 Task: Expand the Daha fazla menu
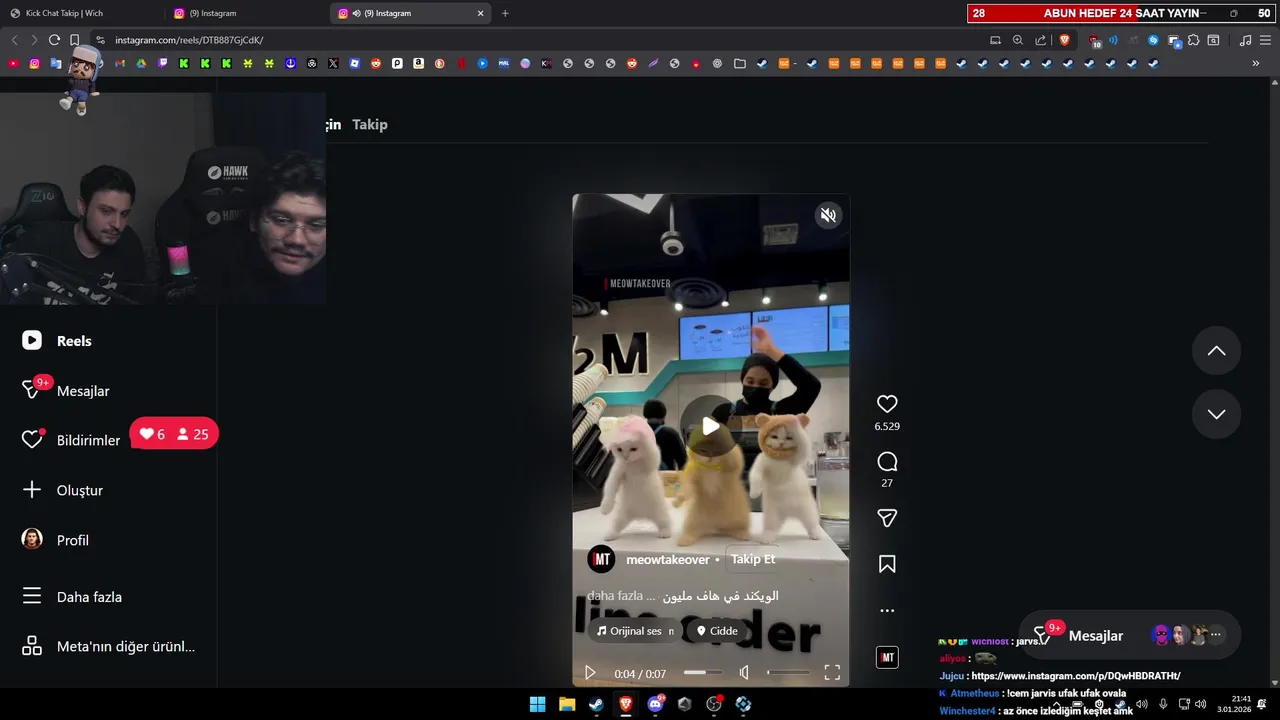tap(72, 597)
